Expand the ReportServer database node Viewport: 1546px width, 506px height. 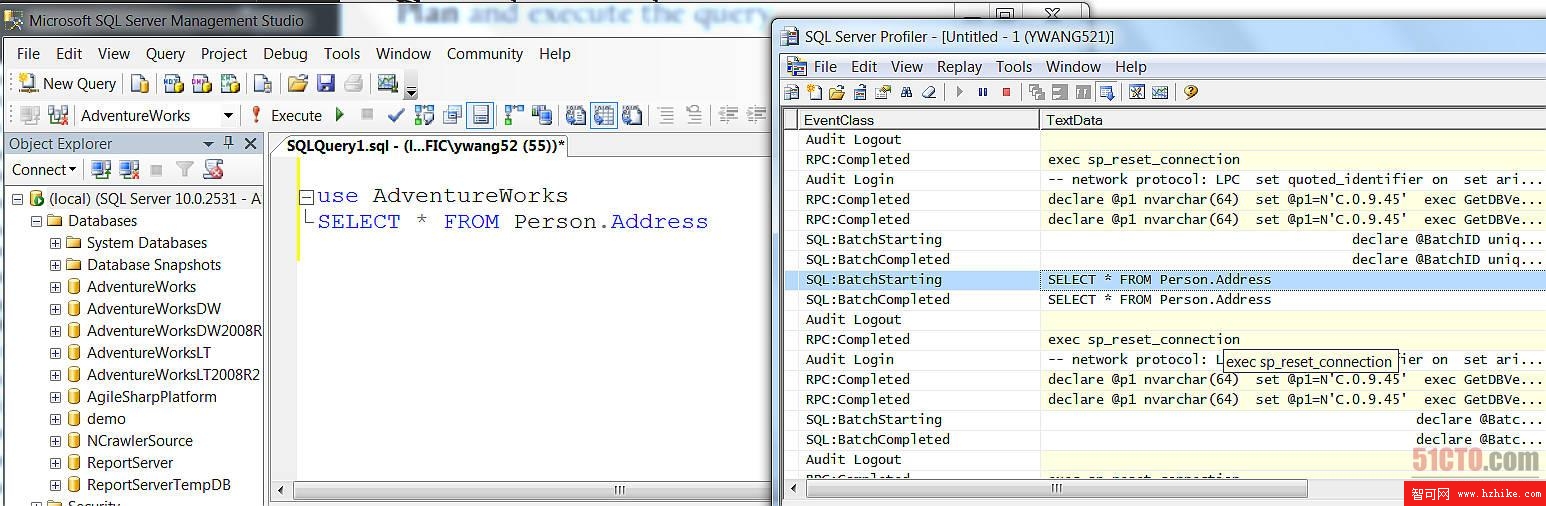(56, 463)
